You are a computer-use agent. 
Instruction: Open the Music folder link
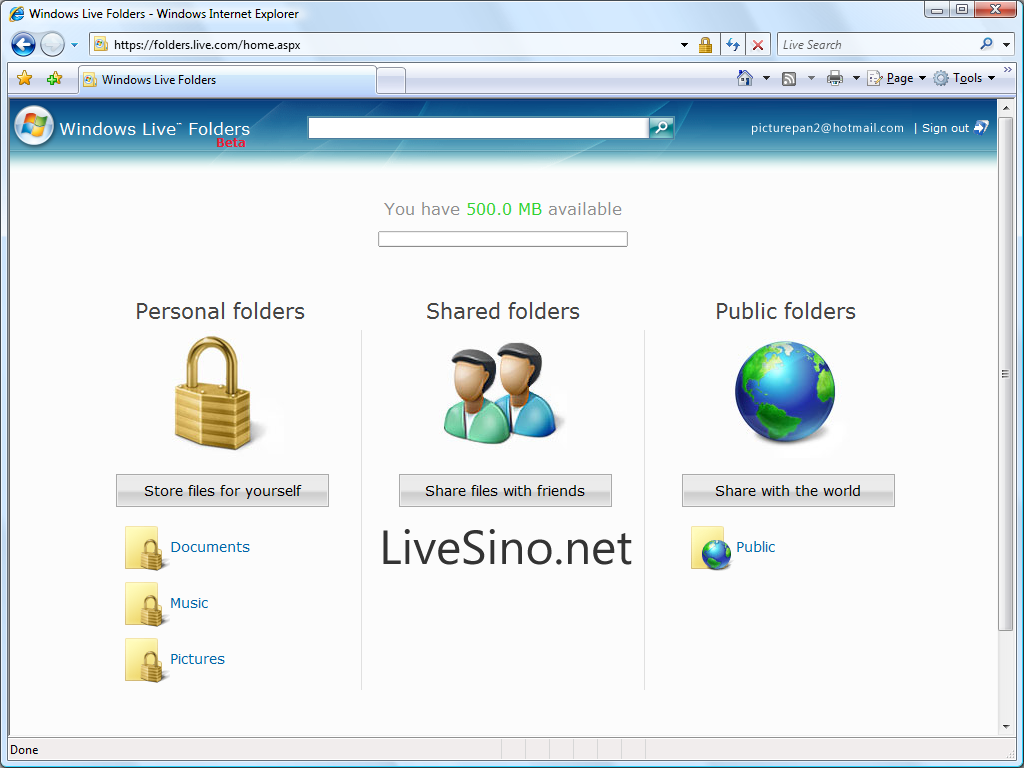pos(189,603)
